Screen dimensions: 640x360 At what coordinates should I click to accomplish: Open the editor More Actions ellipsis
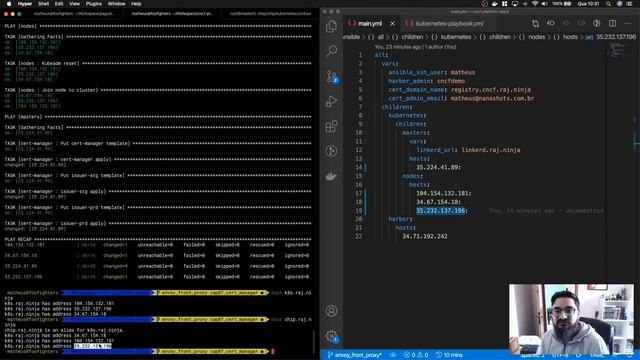628,23
